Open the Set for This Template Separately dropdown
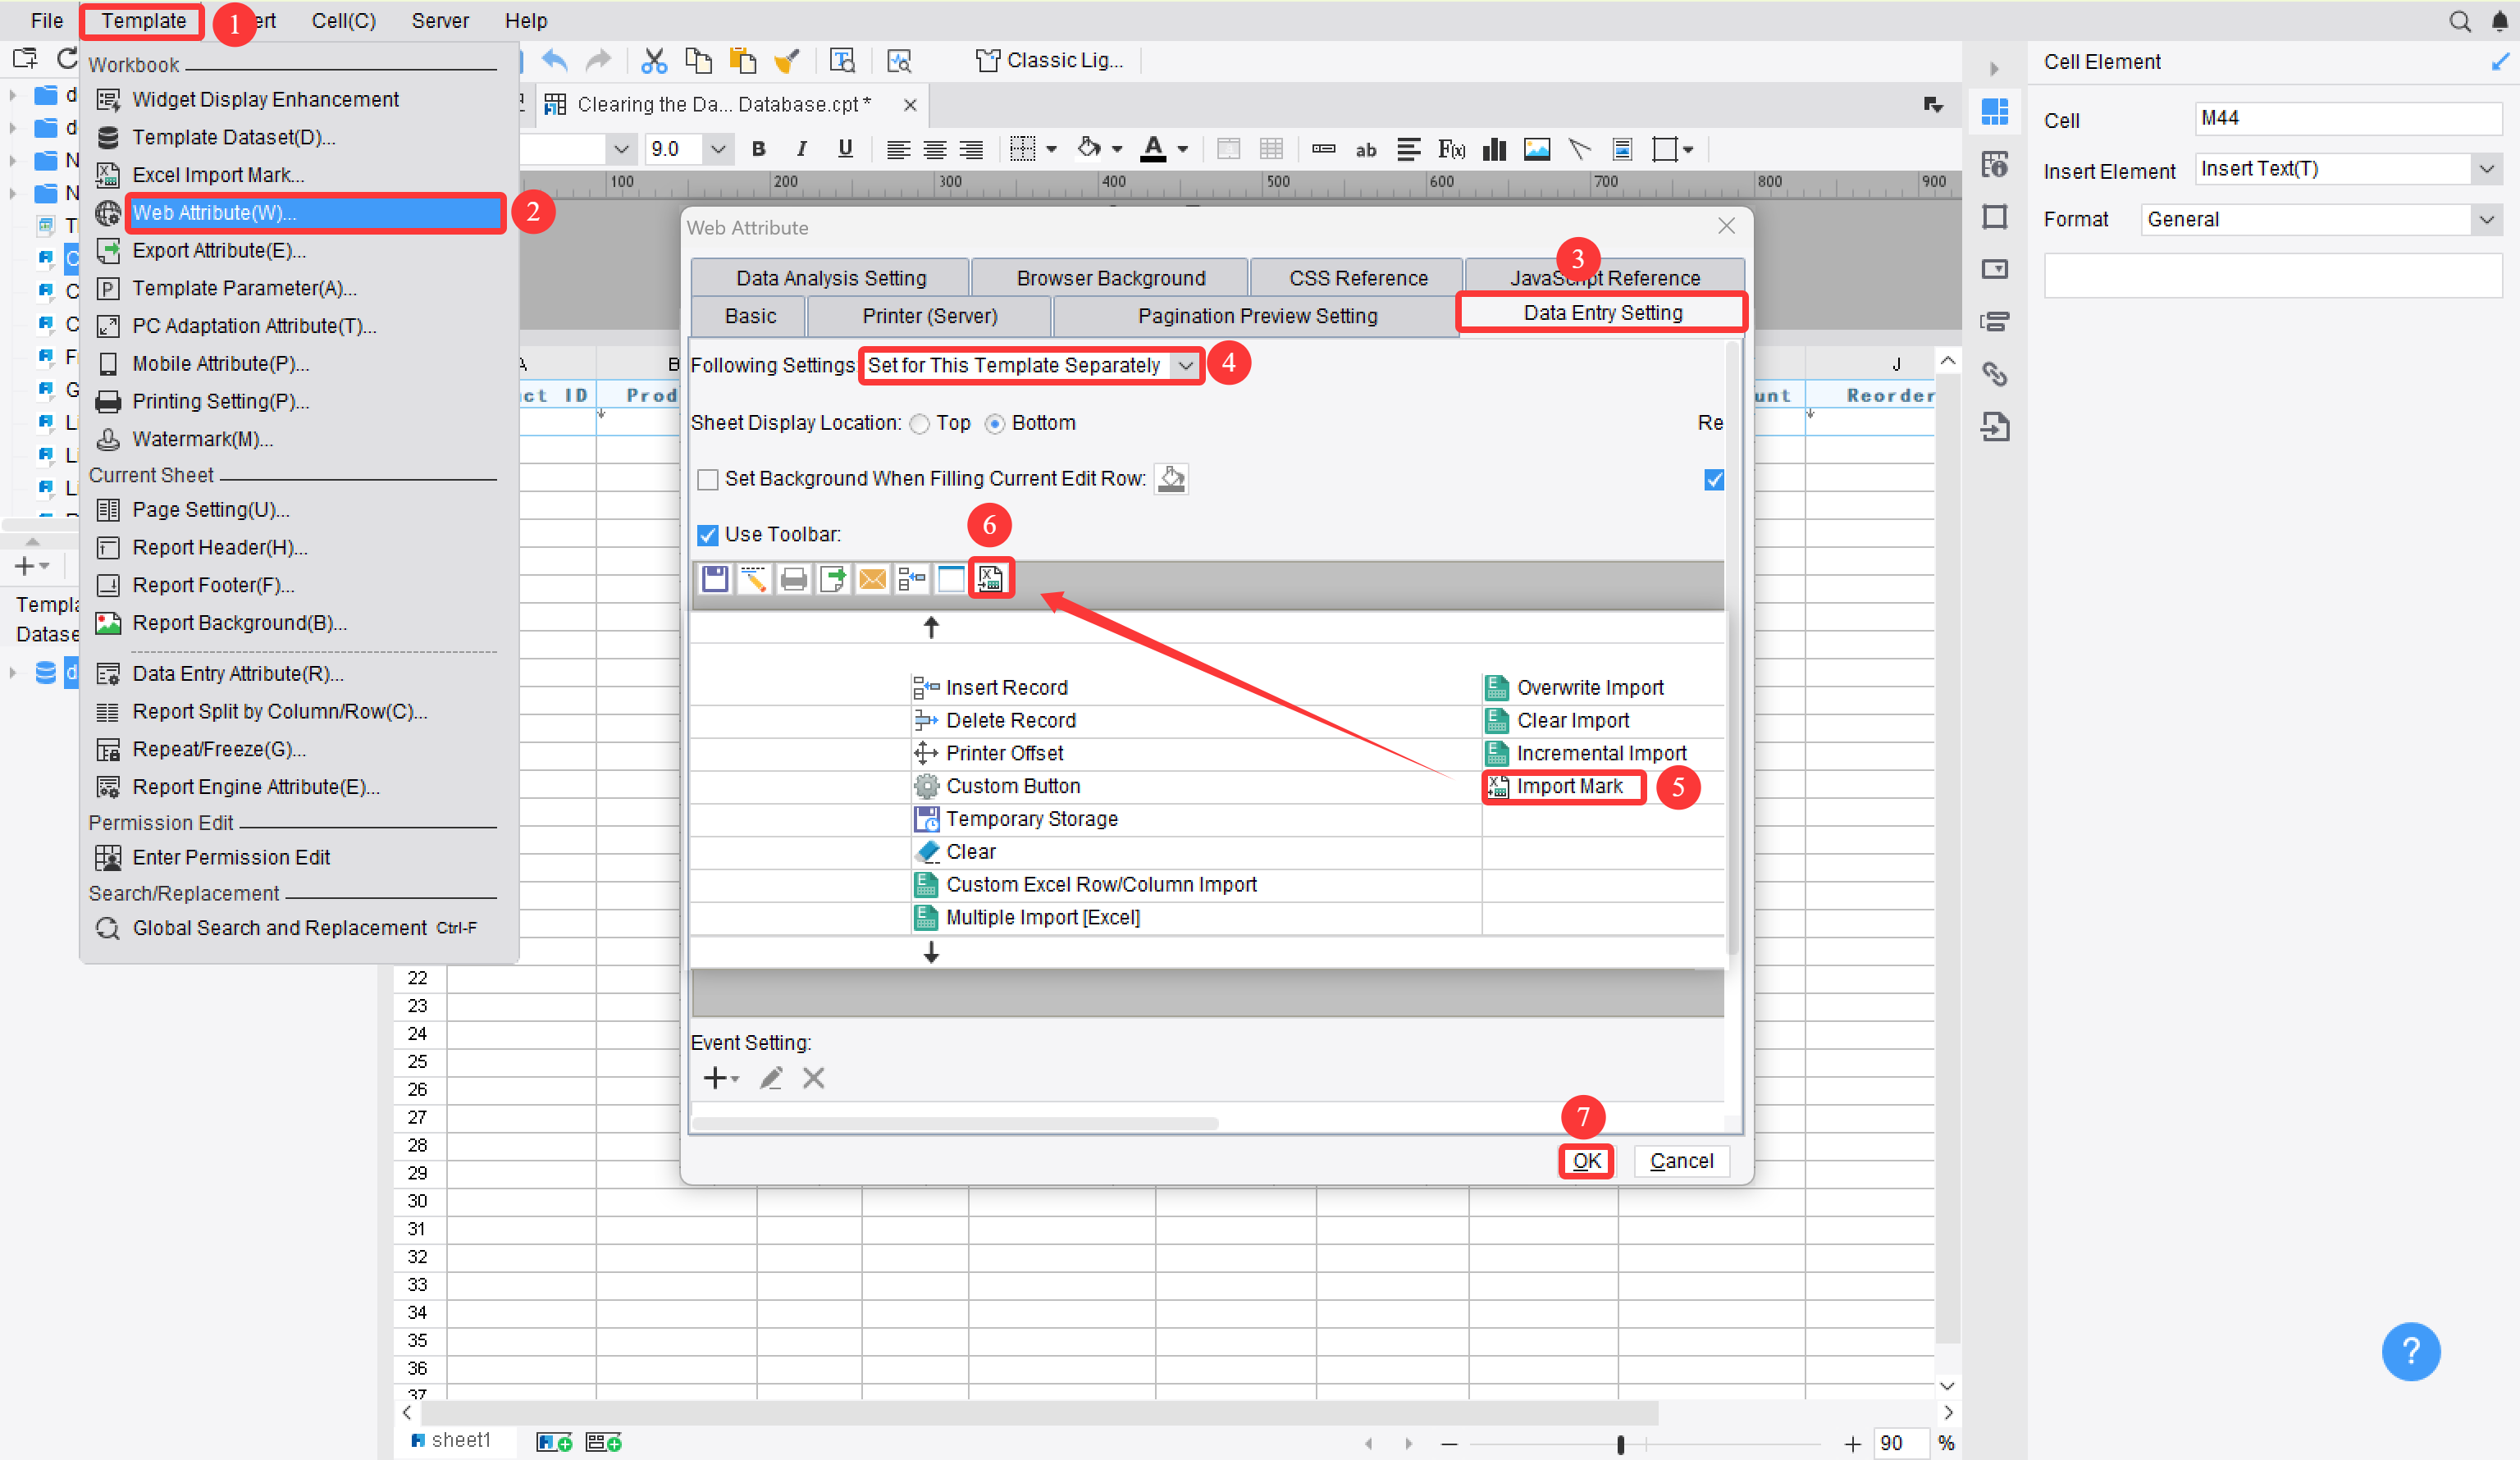This screenshot has height=1460, width=2520. coord(1184,365)
